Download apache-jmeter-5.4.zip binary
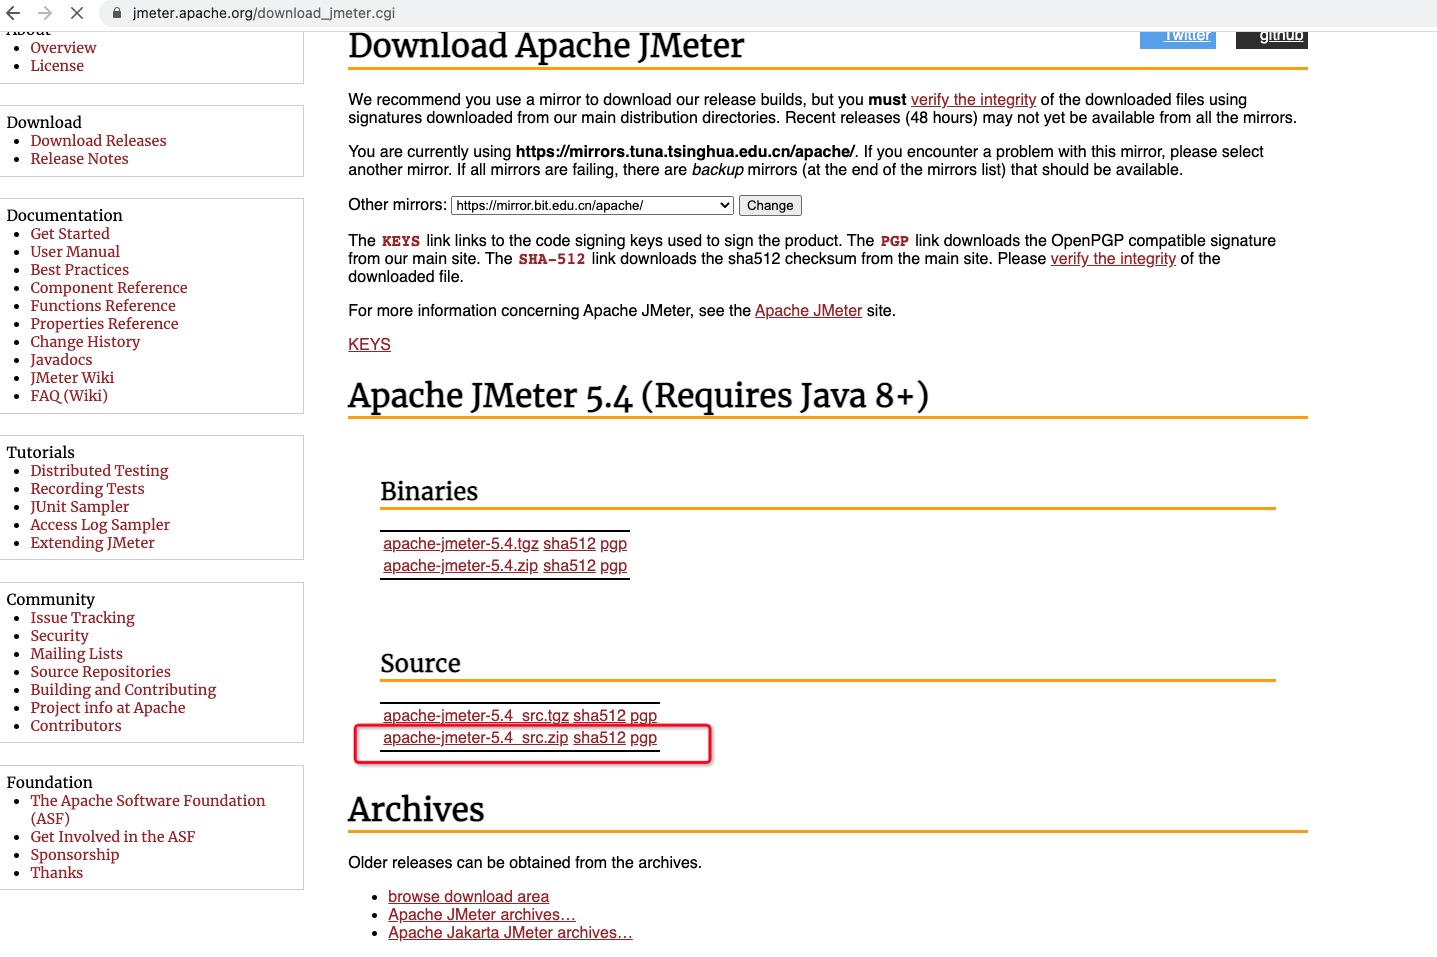The image size is (1437, 957). (461, 565)
